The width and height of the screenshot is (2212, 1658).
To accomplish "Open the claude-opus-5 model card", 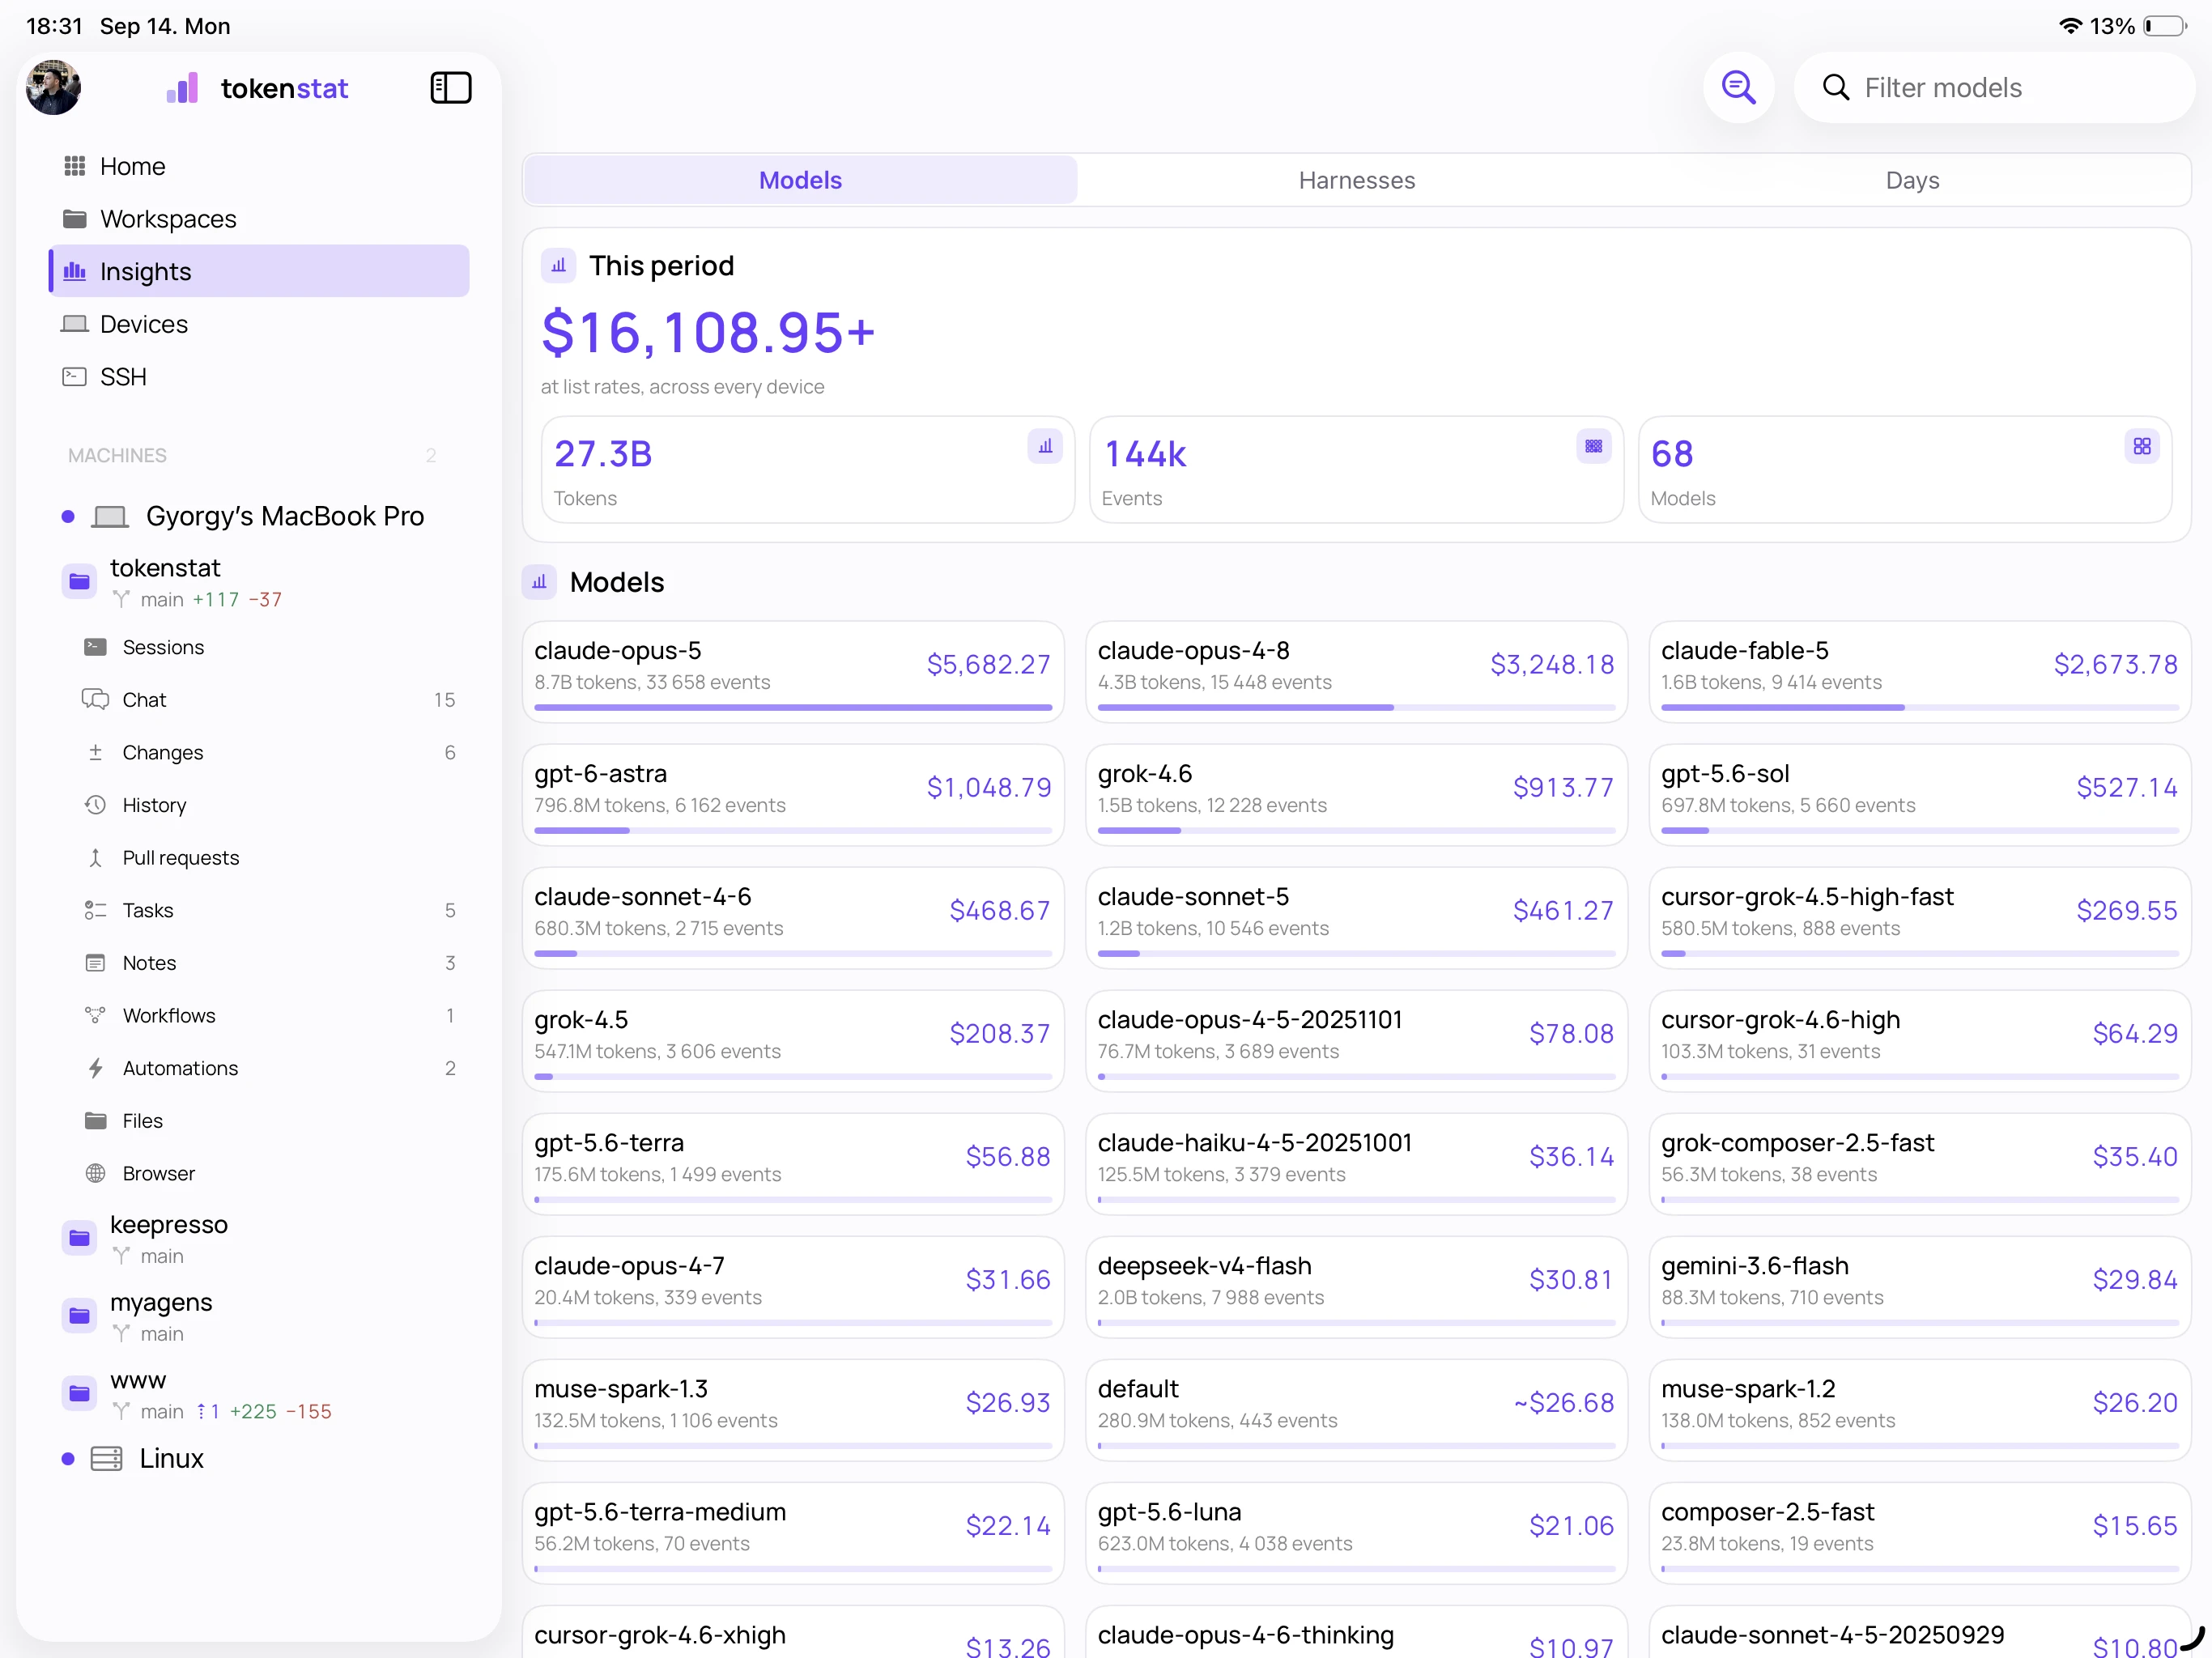I will pyautogui.click(x=793, y=672).
